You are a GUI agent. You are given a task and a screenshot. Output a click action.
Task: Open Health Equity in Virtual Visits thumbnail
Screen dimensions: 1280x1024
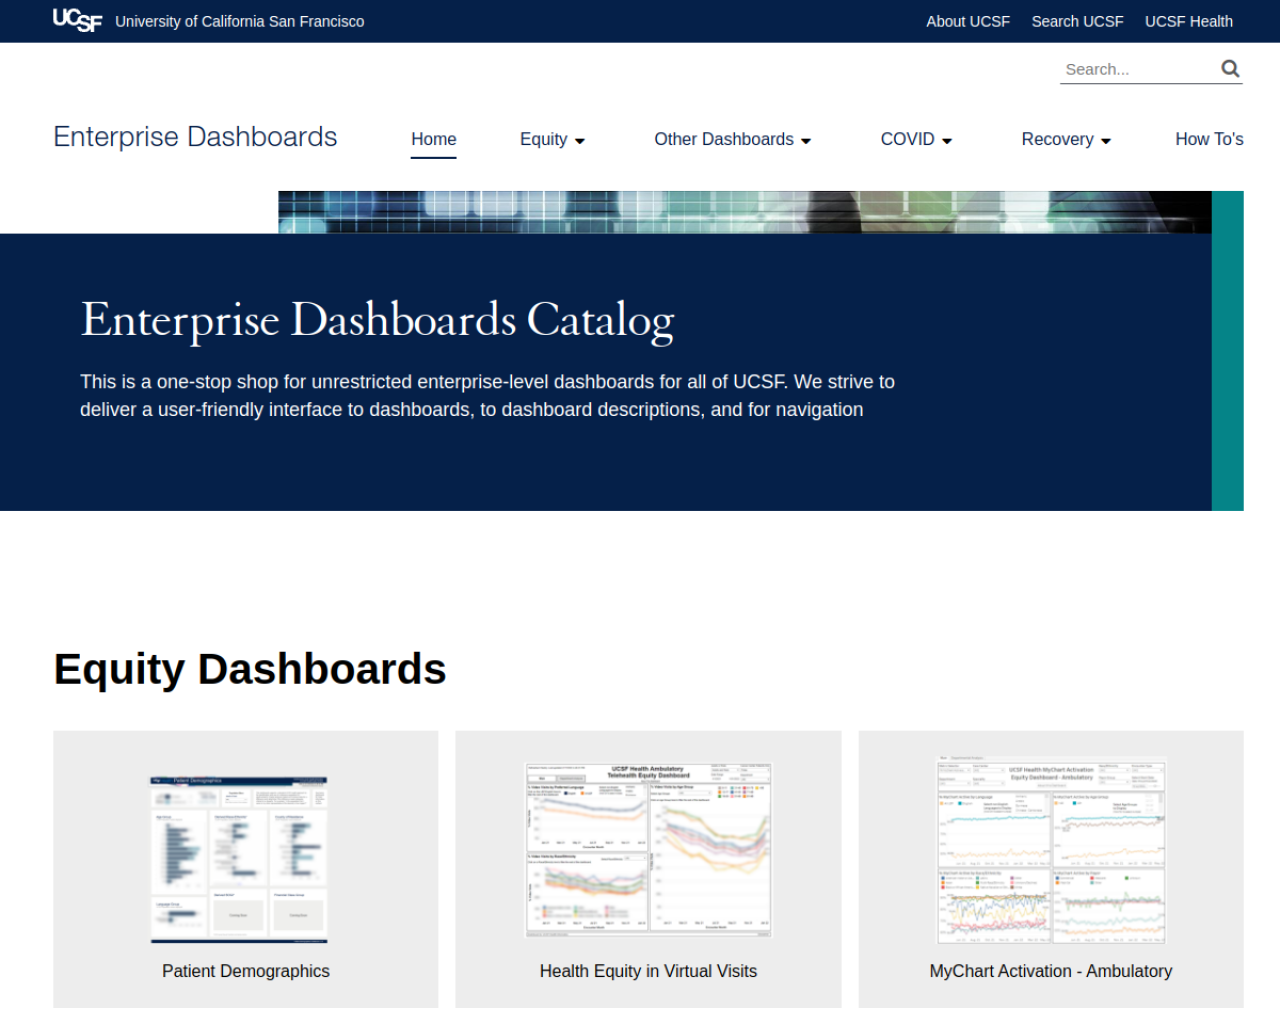[648, 850]
